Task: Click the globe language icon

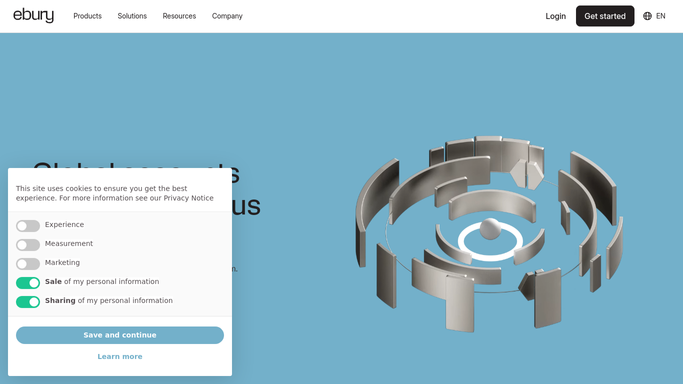Action: click(x=647, y=16)
